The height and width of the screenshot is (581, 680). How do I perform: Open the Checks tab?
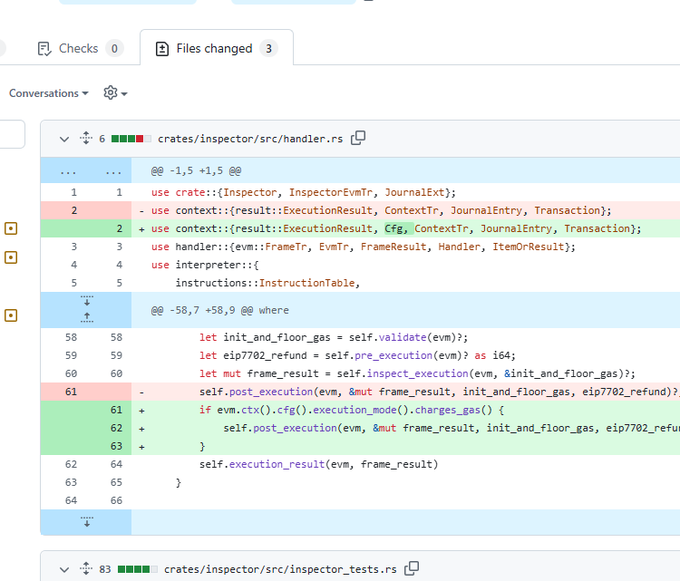(80, 49)
